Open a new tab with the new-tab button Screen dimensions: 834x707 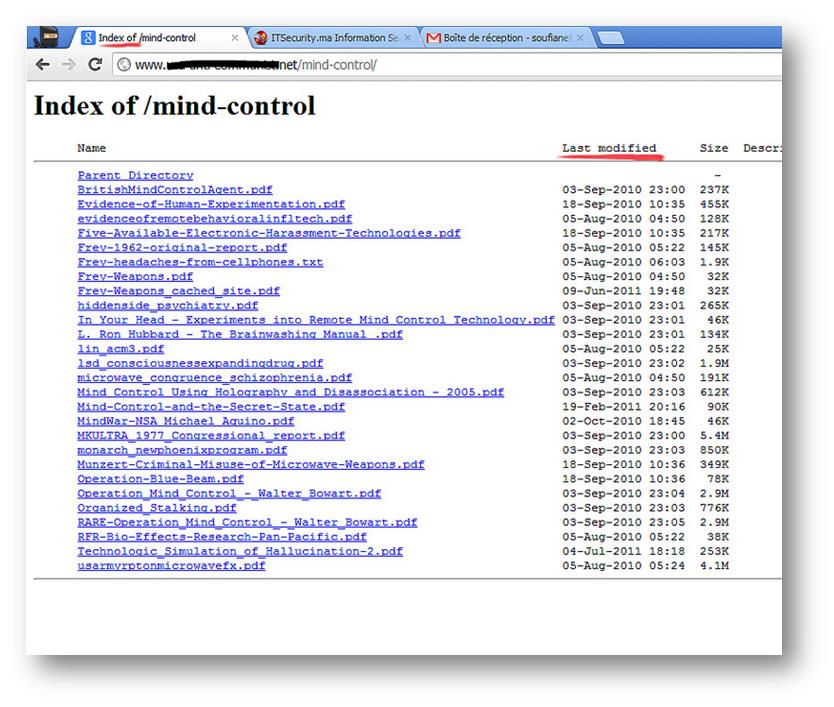pos(610,38)
